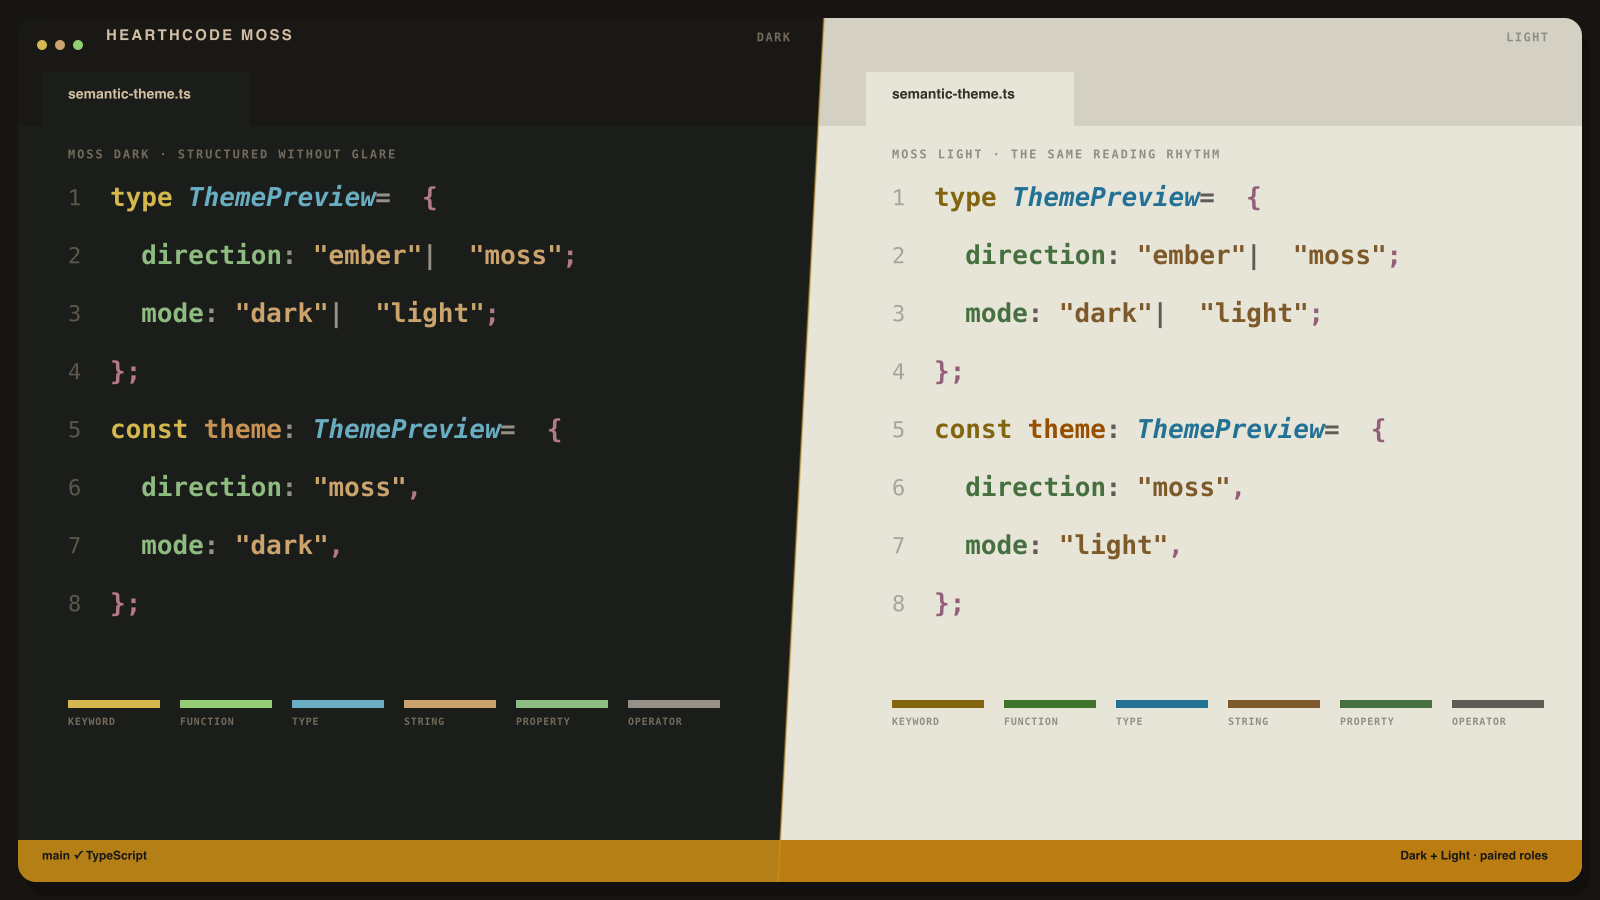
Task: Click the mode property on light pane line 3
Action: point(996,314)
